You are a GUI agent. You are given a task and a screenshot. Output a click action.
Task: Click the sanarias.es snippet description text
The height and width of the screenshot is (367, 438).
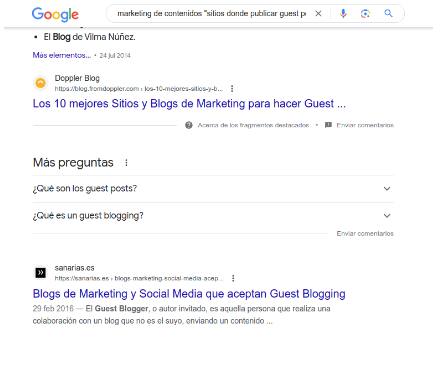[181, 315]
